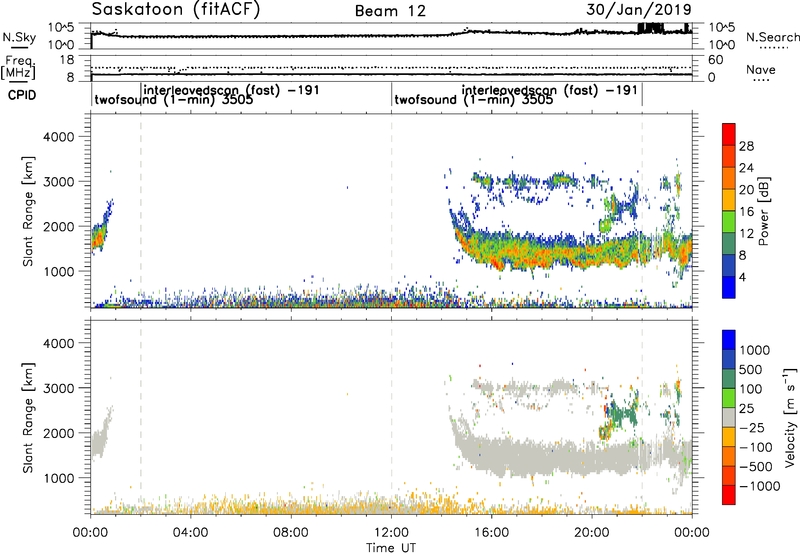Select the 'N.Sky' legend label
The image size is (800, 554).
tap(19, 37)
